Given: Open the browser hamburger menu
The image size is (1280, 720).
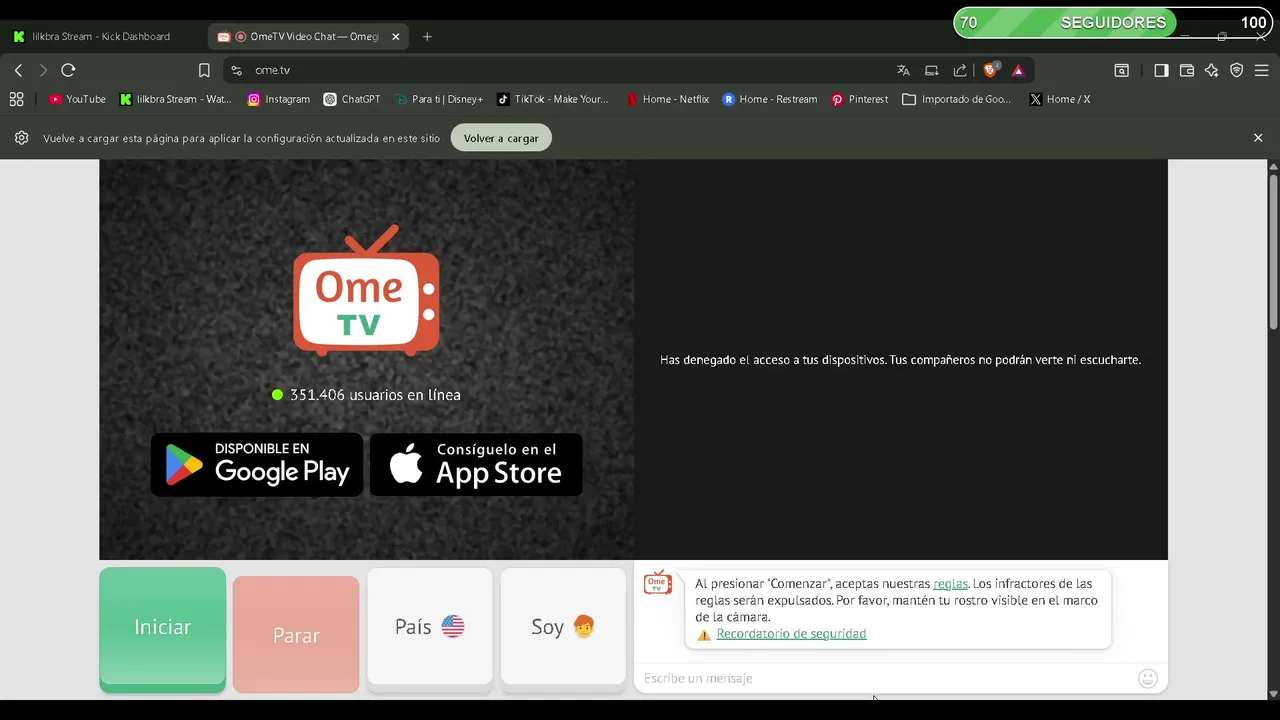Looking at the screenshot, I should (1262, 70).
